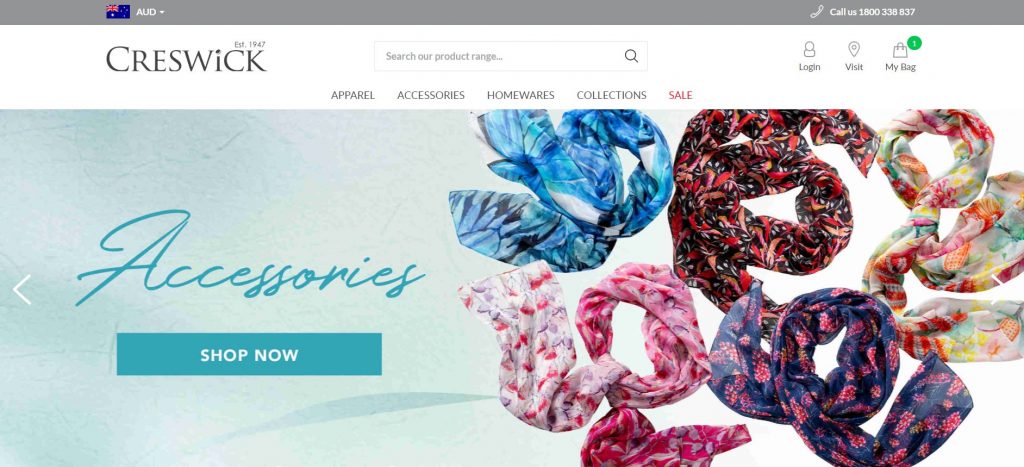Open the Homewares menu

click(520, 95)
